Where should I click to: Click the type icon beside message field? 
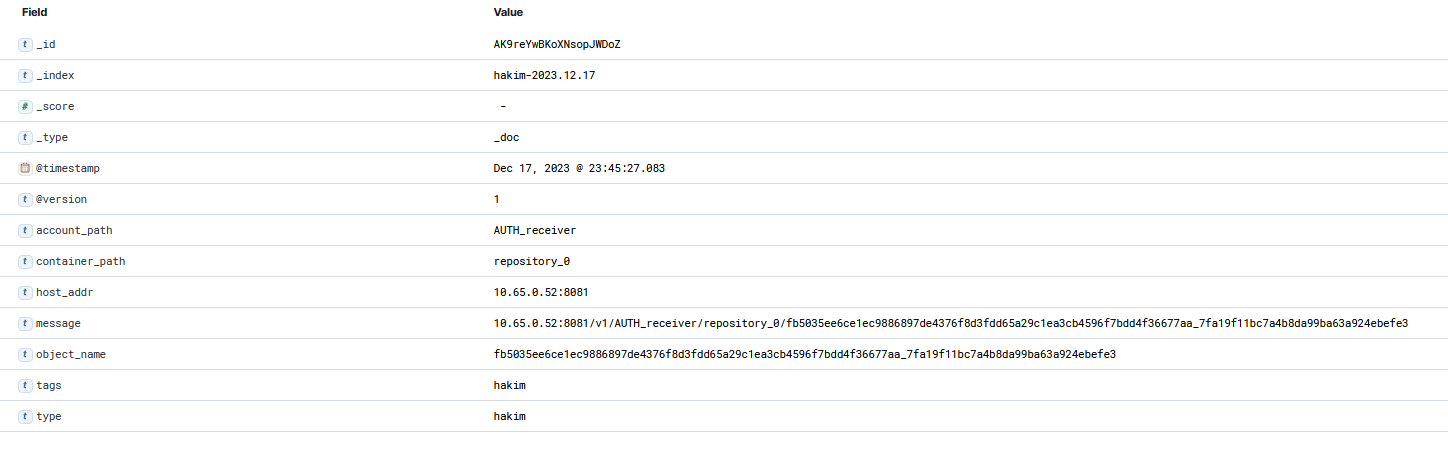25,324
